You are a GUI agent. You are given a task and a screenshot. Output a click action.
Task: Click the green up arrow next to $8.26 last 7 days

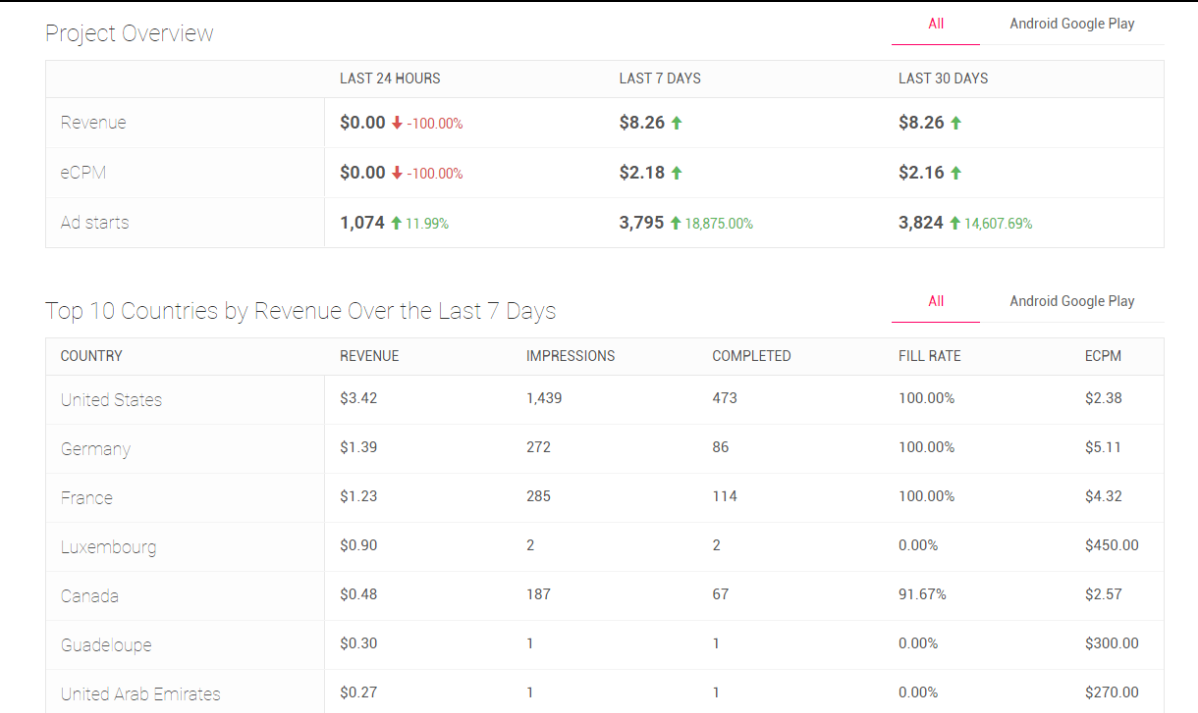(679, 122)
